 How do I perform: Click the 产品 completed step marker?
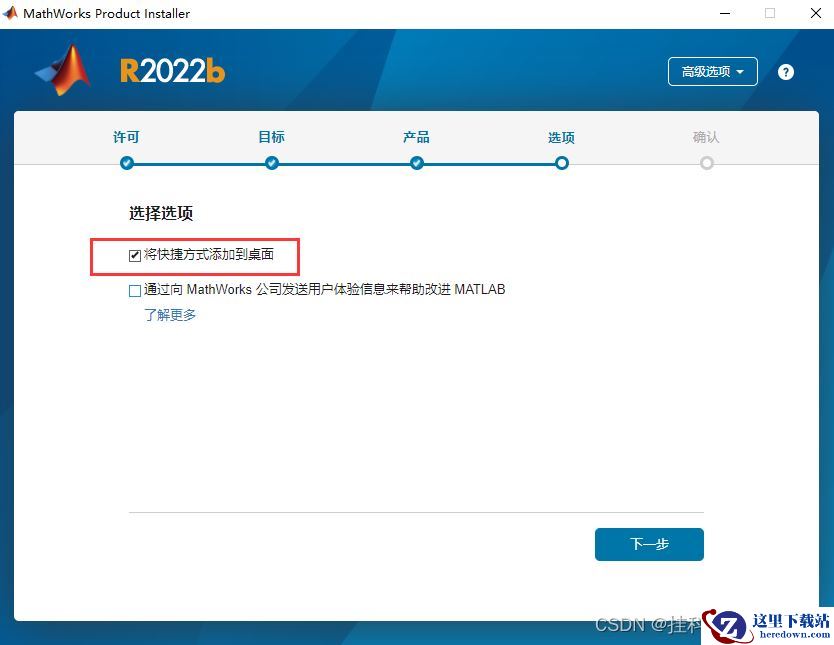coord(417,163)
